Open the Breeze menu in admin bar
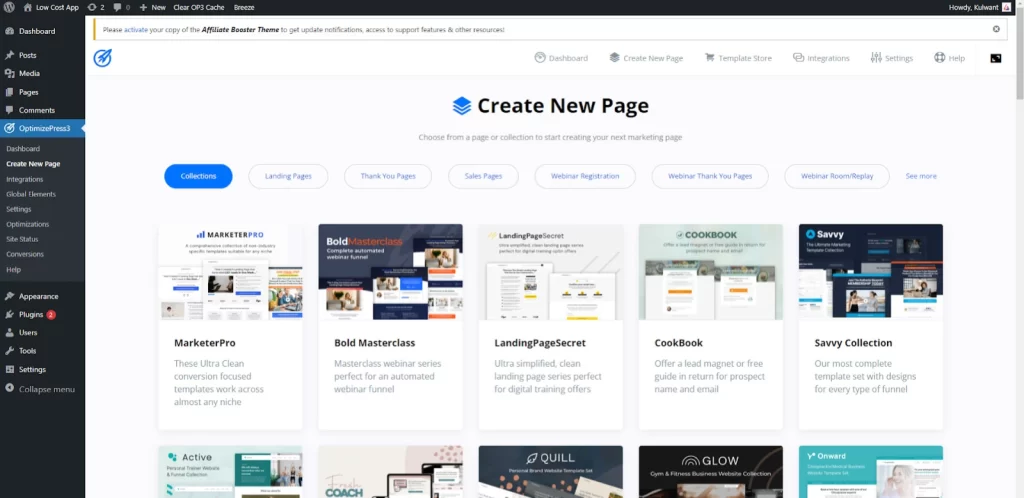Screen dimensions: 1024x498 [244, 7]
